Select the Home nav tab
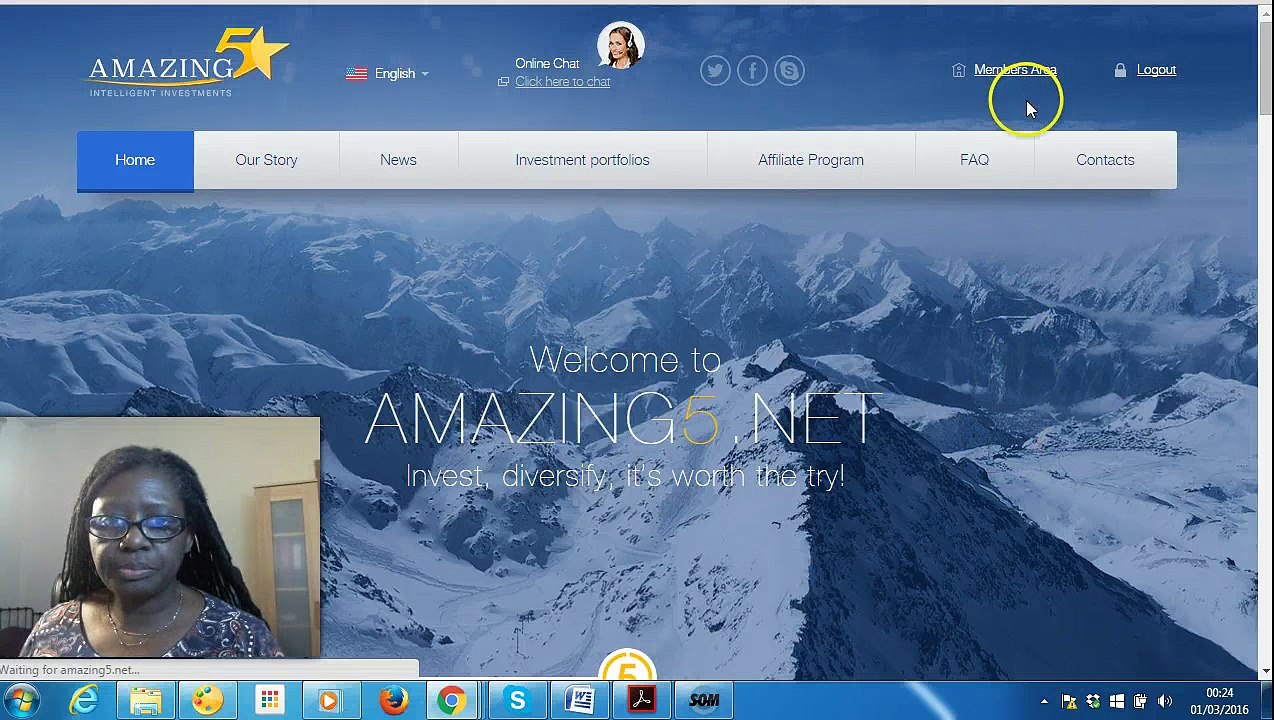The width and height of the screenshot is (1274, 720). click(135, 160)
